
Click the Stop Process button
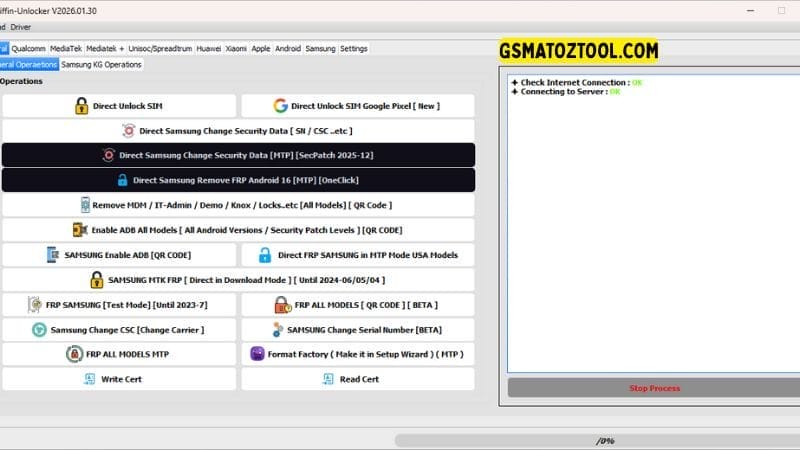tap(654, 388)
